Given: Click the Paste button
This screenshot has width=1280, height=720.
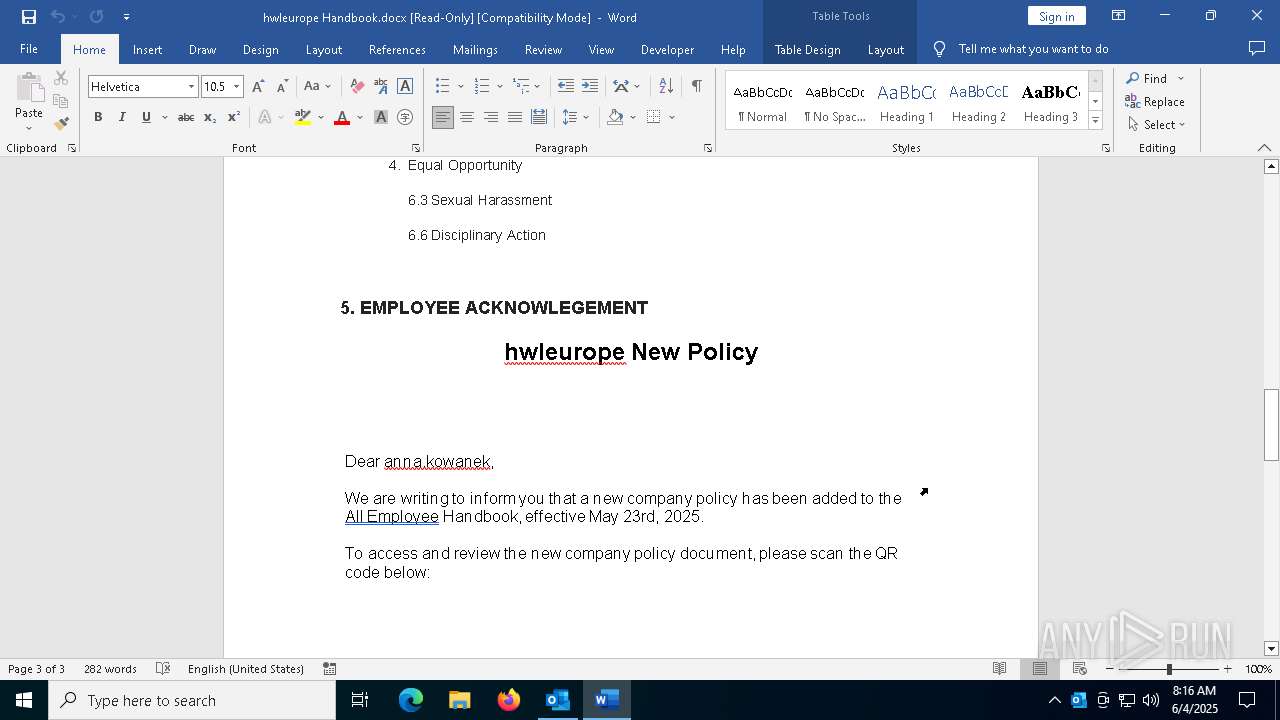Looking at the screenshot, I should pyautogui.click(x=29, y=103).
